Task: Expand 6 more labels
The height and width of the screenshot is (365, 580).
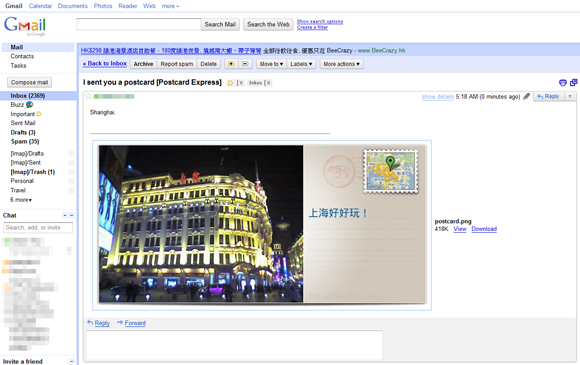Action: pyautogui.click(x=21, y=200)
